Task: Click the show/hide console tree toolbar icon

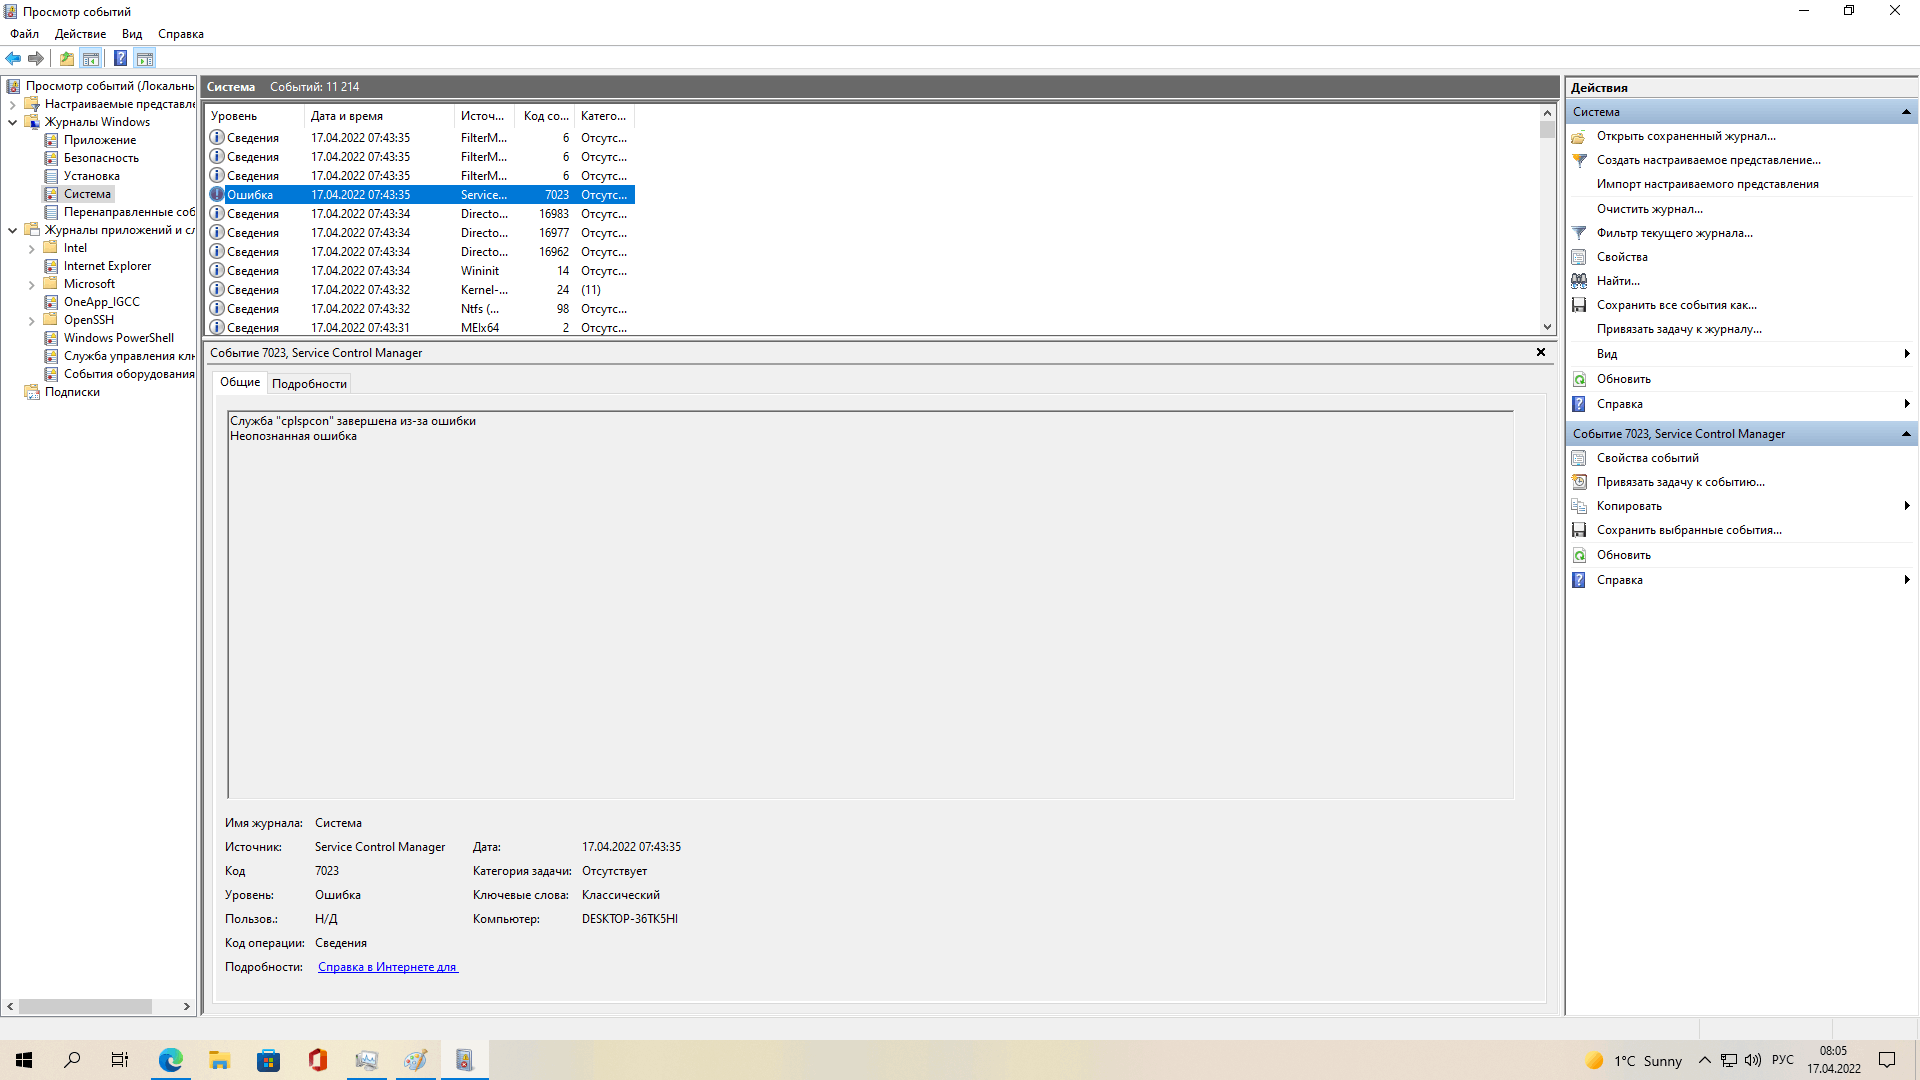Action: pos(90,58)
